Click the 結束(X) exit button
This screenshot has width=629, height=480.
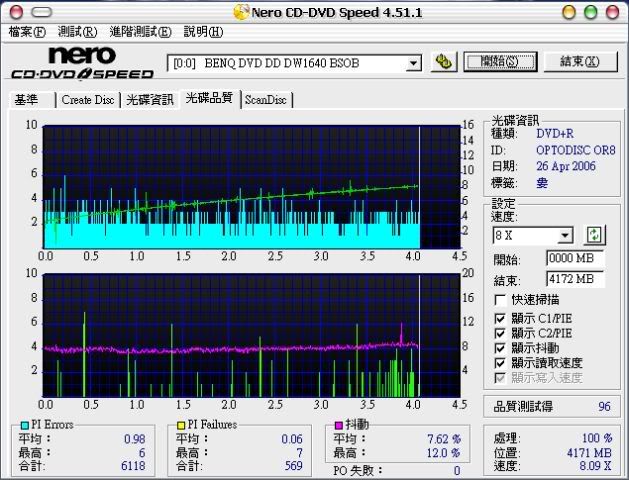[580, 62]
